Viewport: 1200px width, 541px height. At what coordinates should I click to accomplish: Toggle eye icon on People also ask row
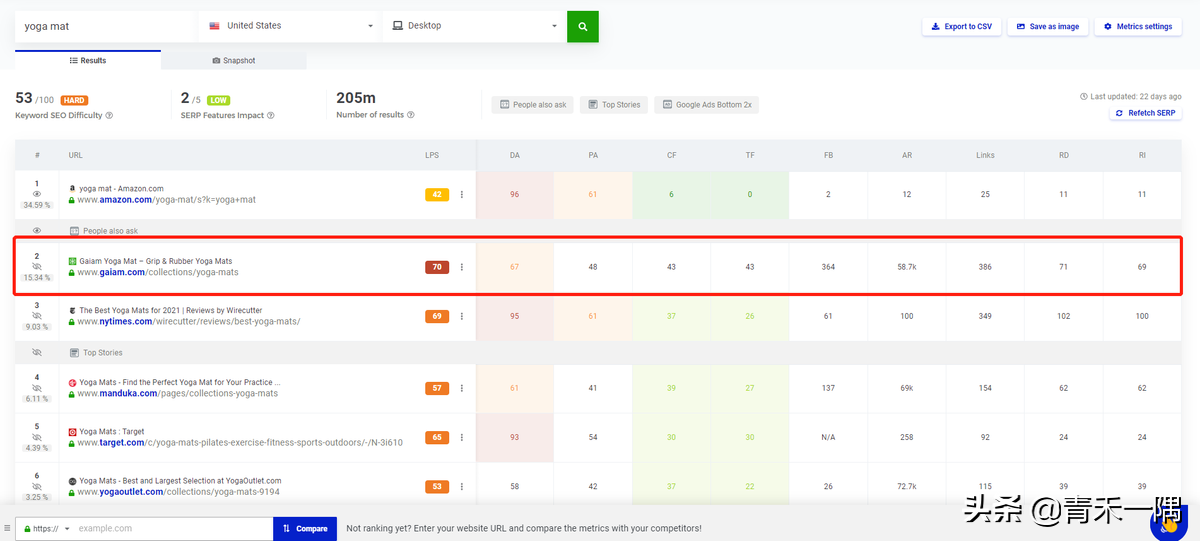37,231
